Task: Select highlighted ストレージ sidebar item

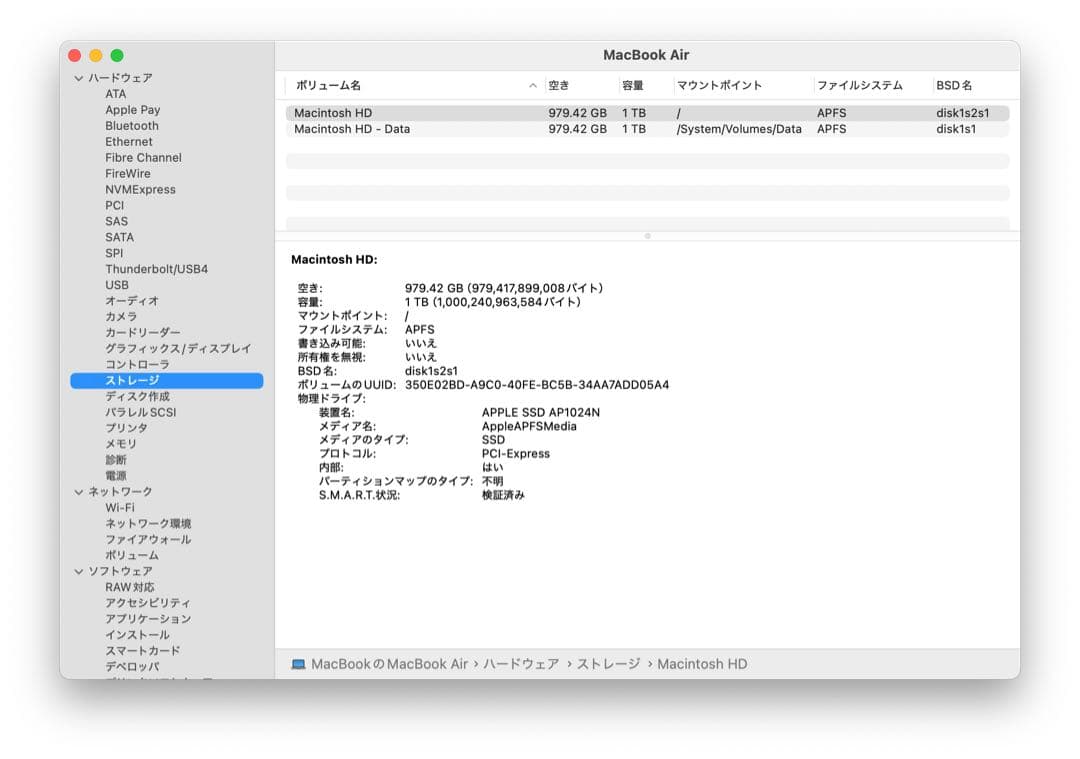Action: click(x=167, y=381)
